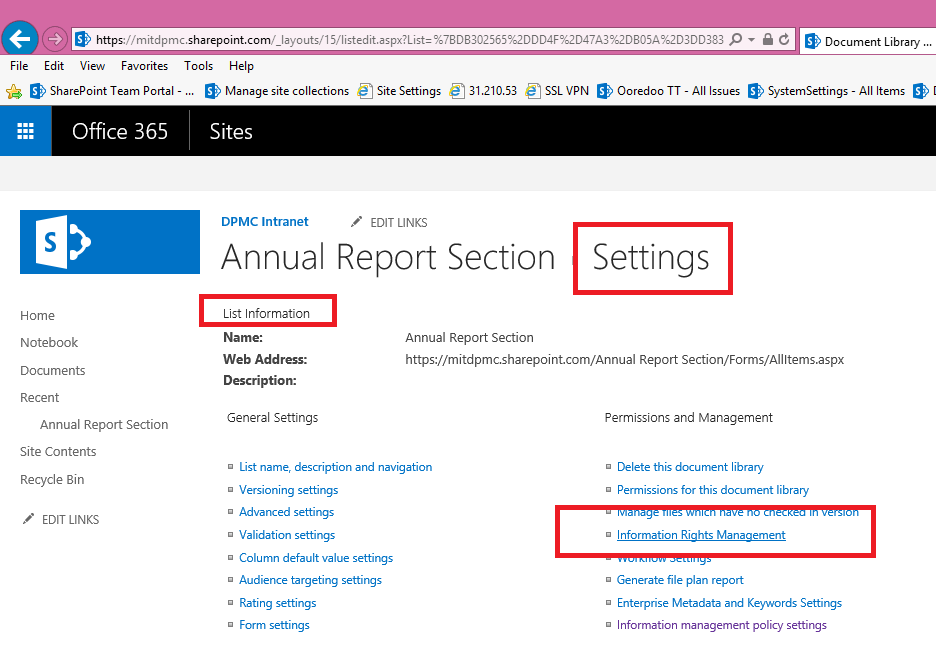Click the SharePoint site logo tile
The image size is (936, 664).
click(x=109, y=241)
